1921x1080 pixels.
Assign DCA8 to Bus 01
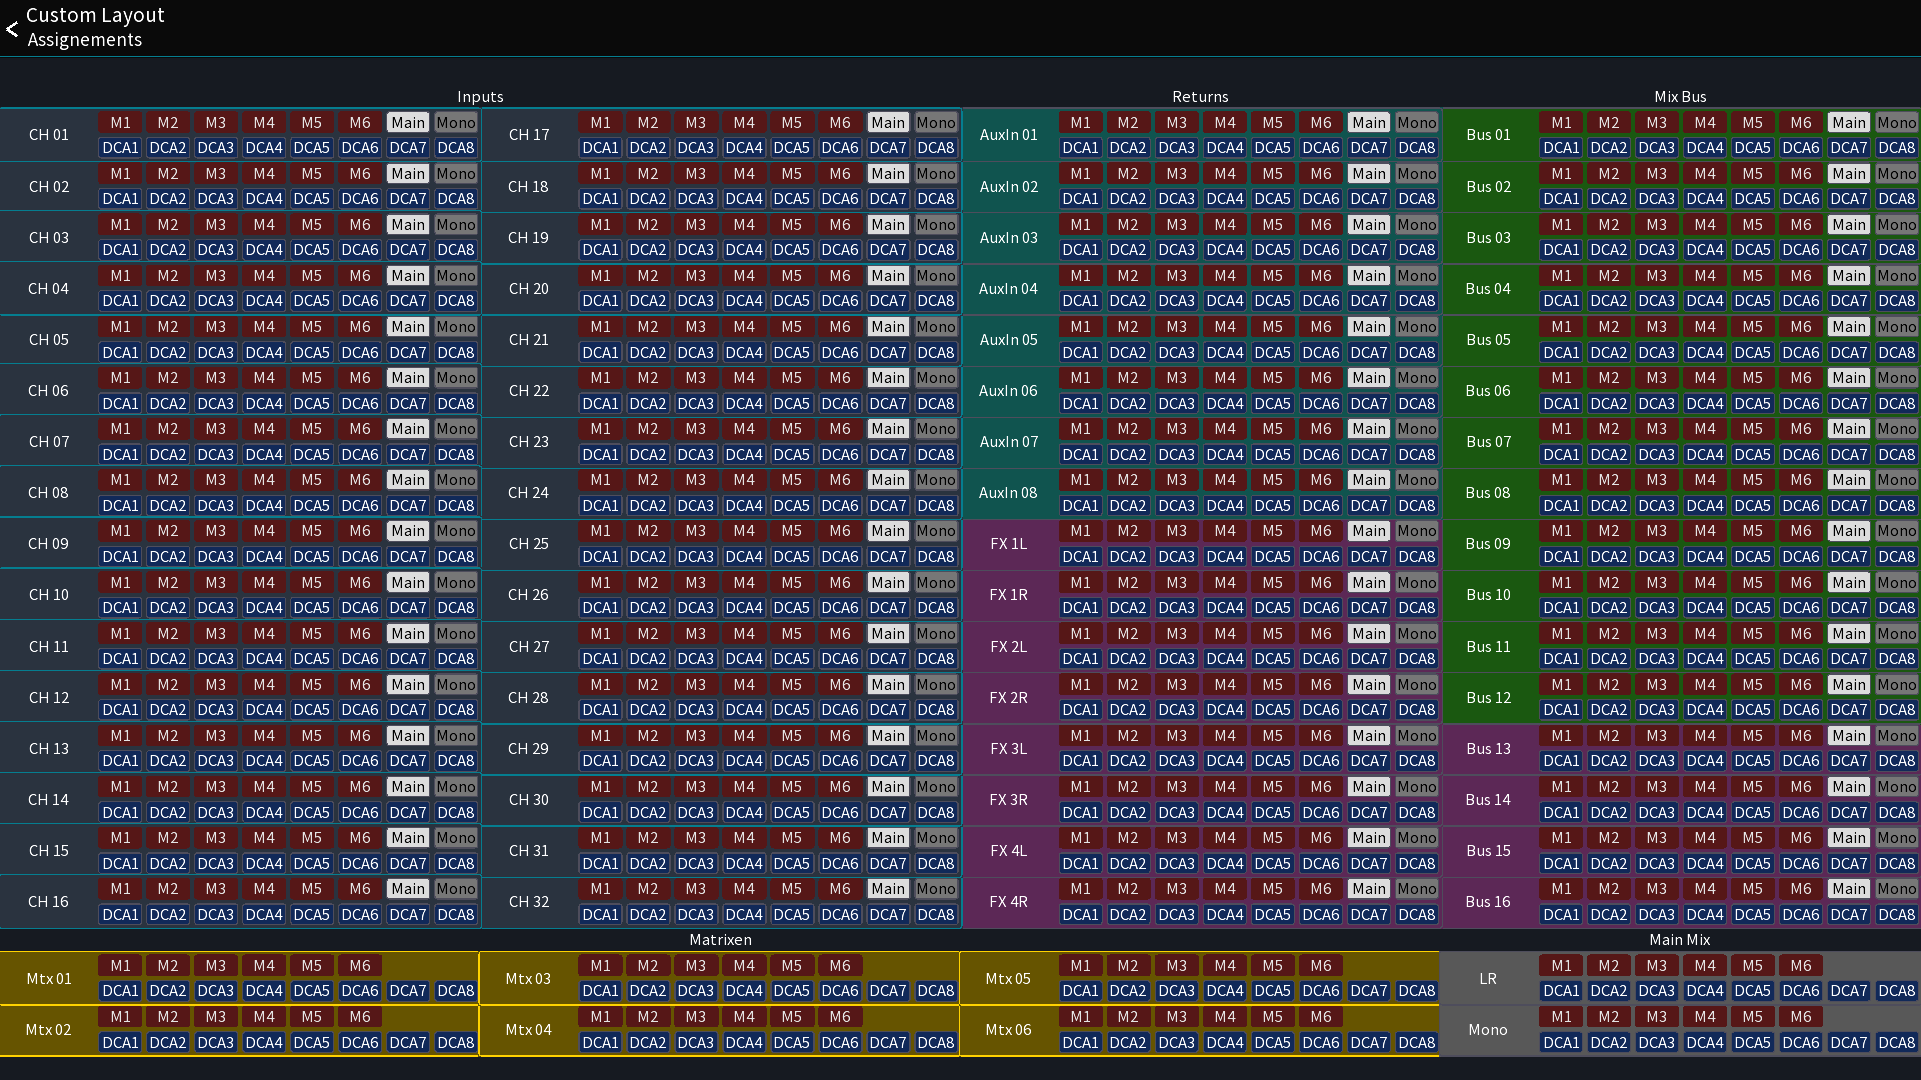[1897, 148]
